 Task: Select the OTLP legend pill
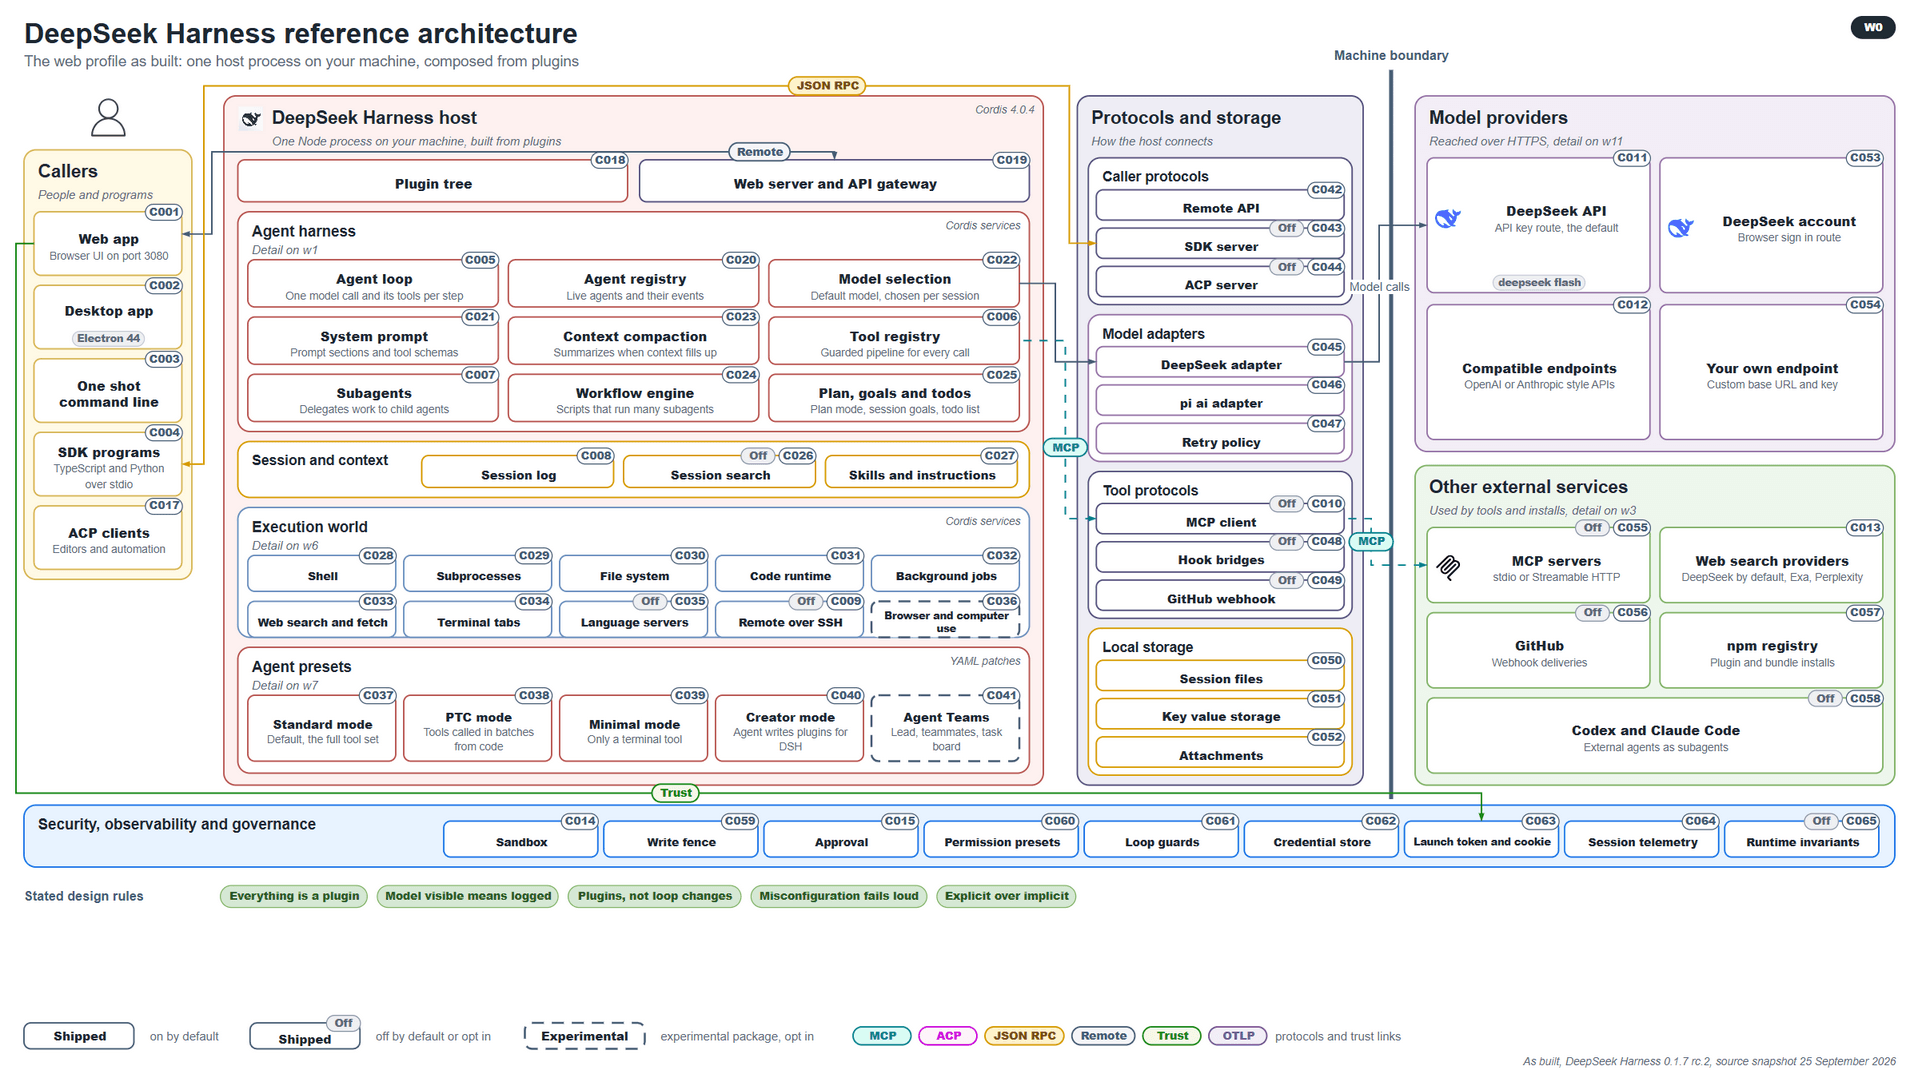(x=1238, y=1036)
